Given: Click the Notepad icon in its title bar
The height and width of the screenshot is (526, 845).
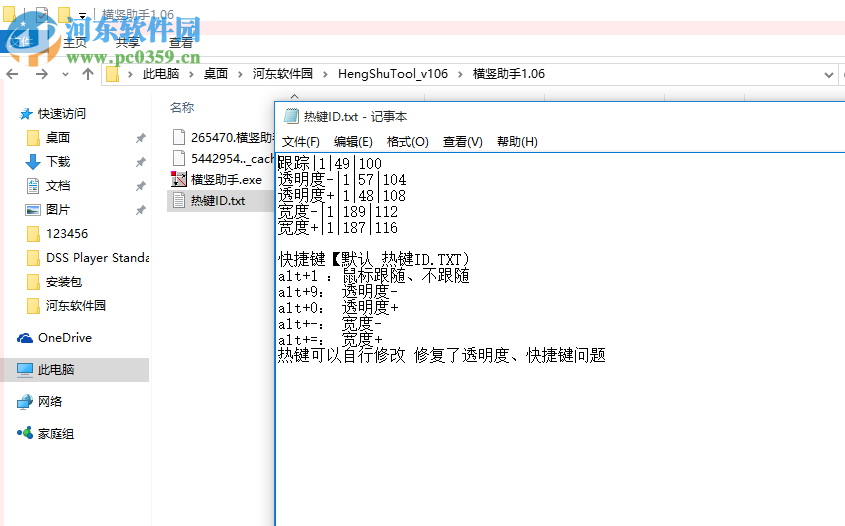Looking at the screenshot, I should point(291,116).
